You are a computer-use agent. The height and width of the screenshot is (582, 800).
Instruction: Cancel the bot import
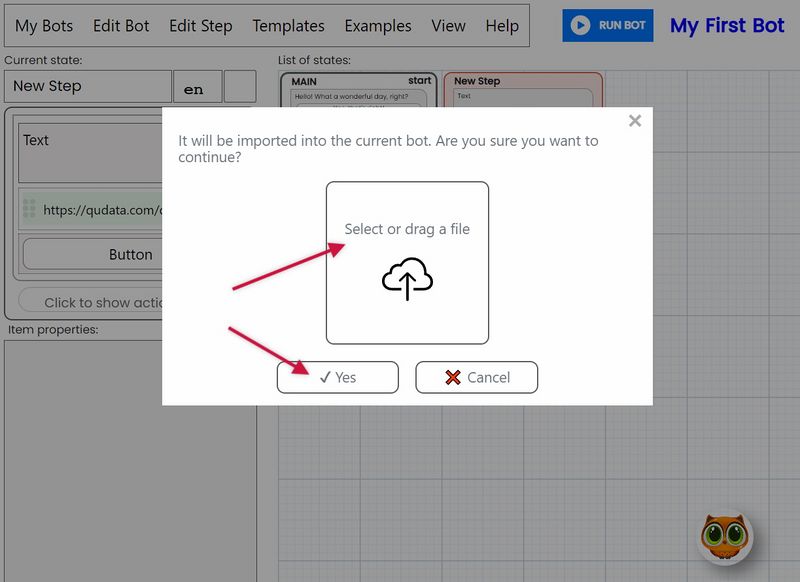tap(477, 377)
